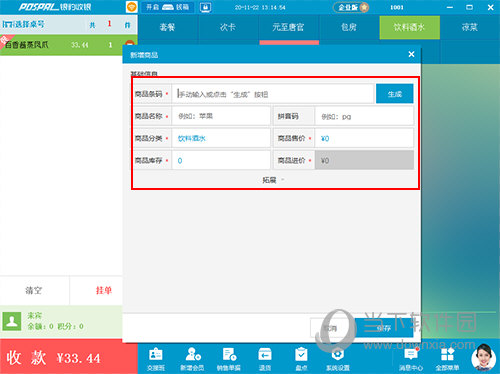Select the 百香酱蒸凤爪 order row
This screenshot has height=374, width=500.
pos(61,44)
